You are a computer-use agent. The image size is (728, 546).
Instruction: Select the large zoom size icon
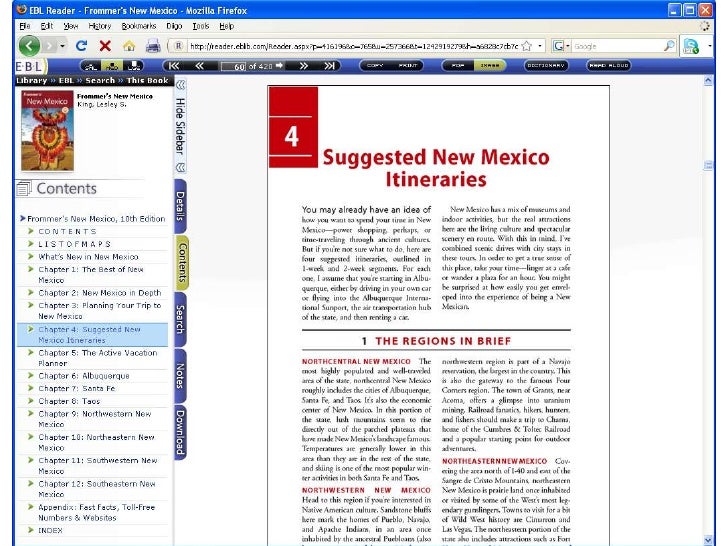click(x=133, y=66)
